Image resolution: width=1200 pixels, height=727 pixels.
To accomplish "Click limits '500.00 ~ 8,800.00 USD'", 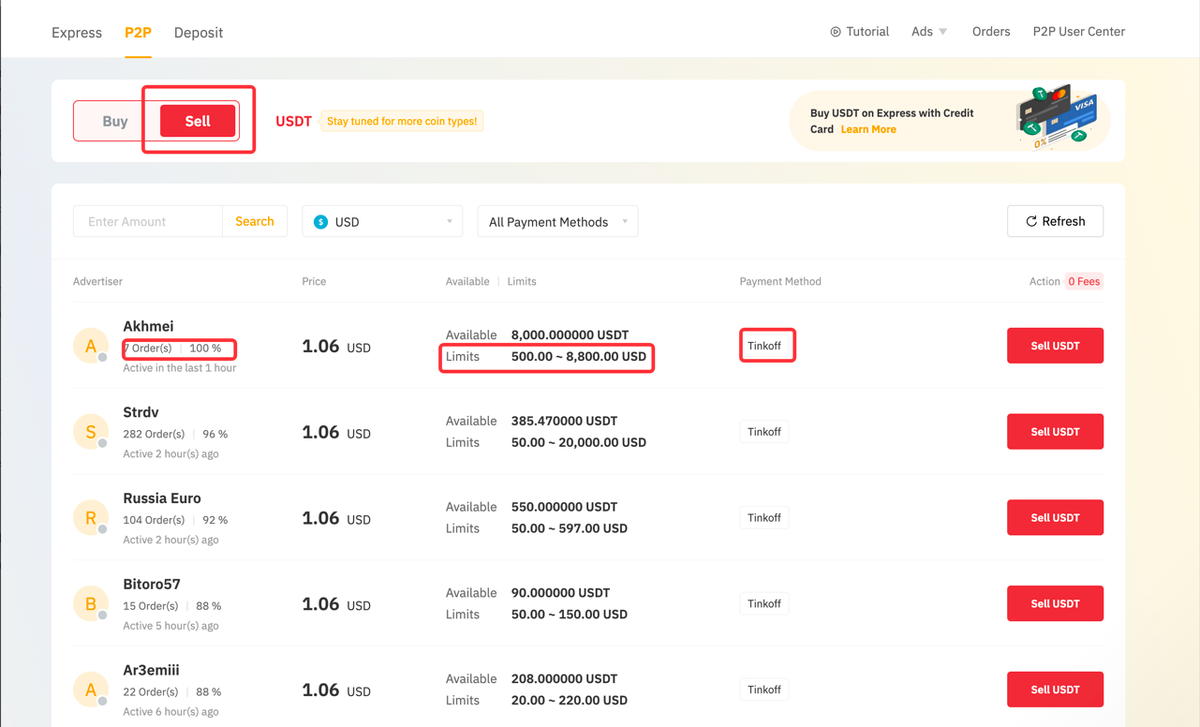I will [579, 356].
